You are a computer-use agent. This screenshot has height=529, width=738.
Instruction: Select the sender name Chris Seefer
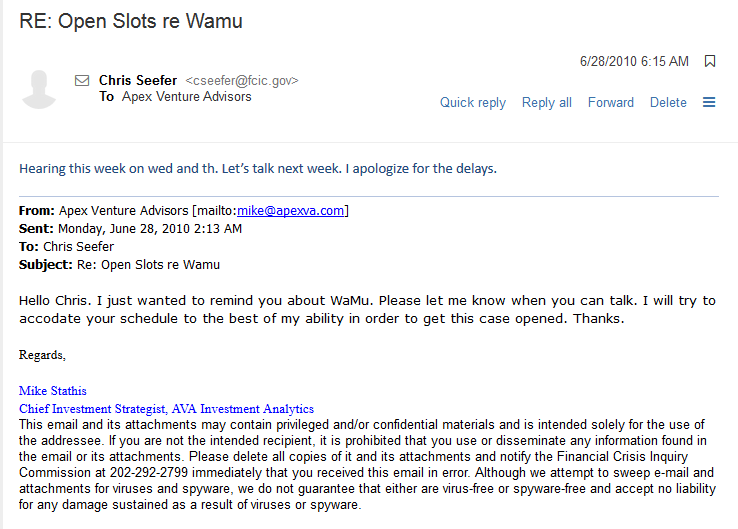[138, 80]
